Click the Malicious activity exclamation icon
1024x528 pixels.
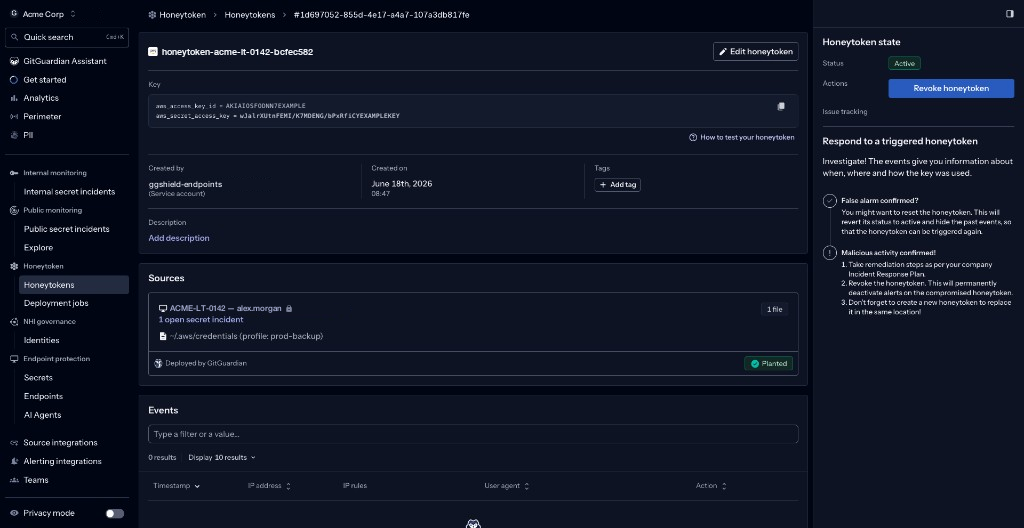coord(829,252)
